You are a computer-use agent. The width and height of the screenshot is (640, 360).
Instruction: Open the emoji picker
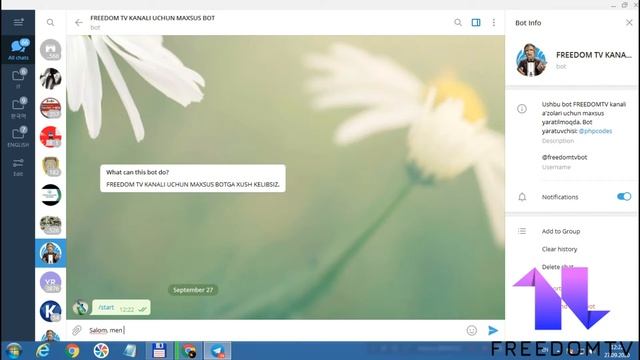[x=471, y=330]
